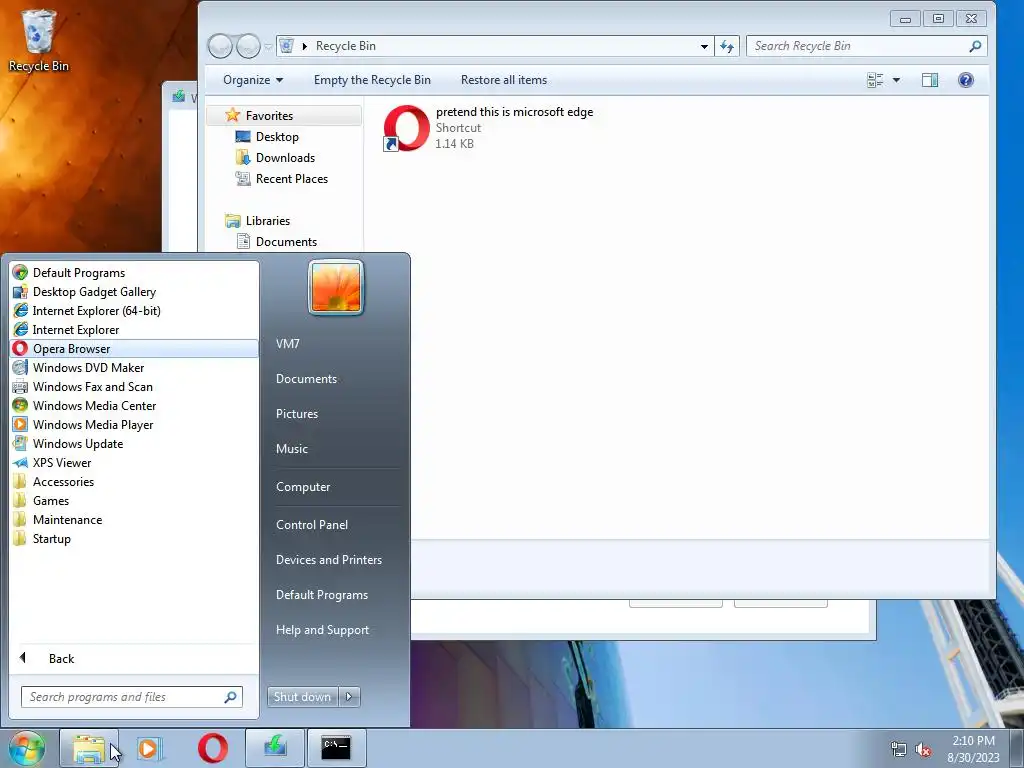Open Windows Update

tap(134, 443)
